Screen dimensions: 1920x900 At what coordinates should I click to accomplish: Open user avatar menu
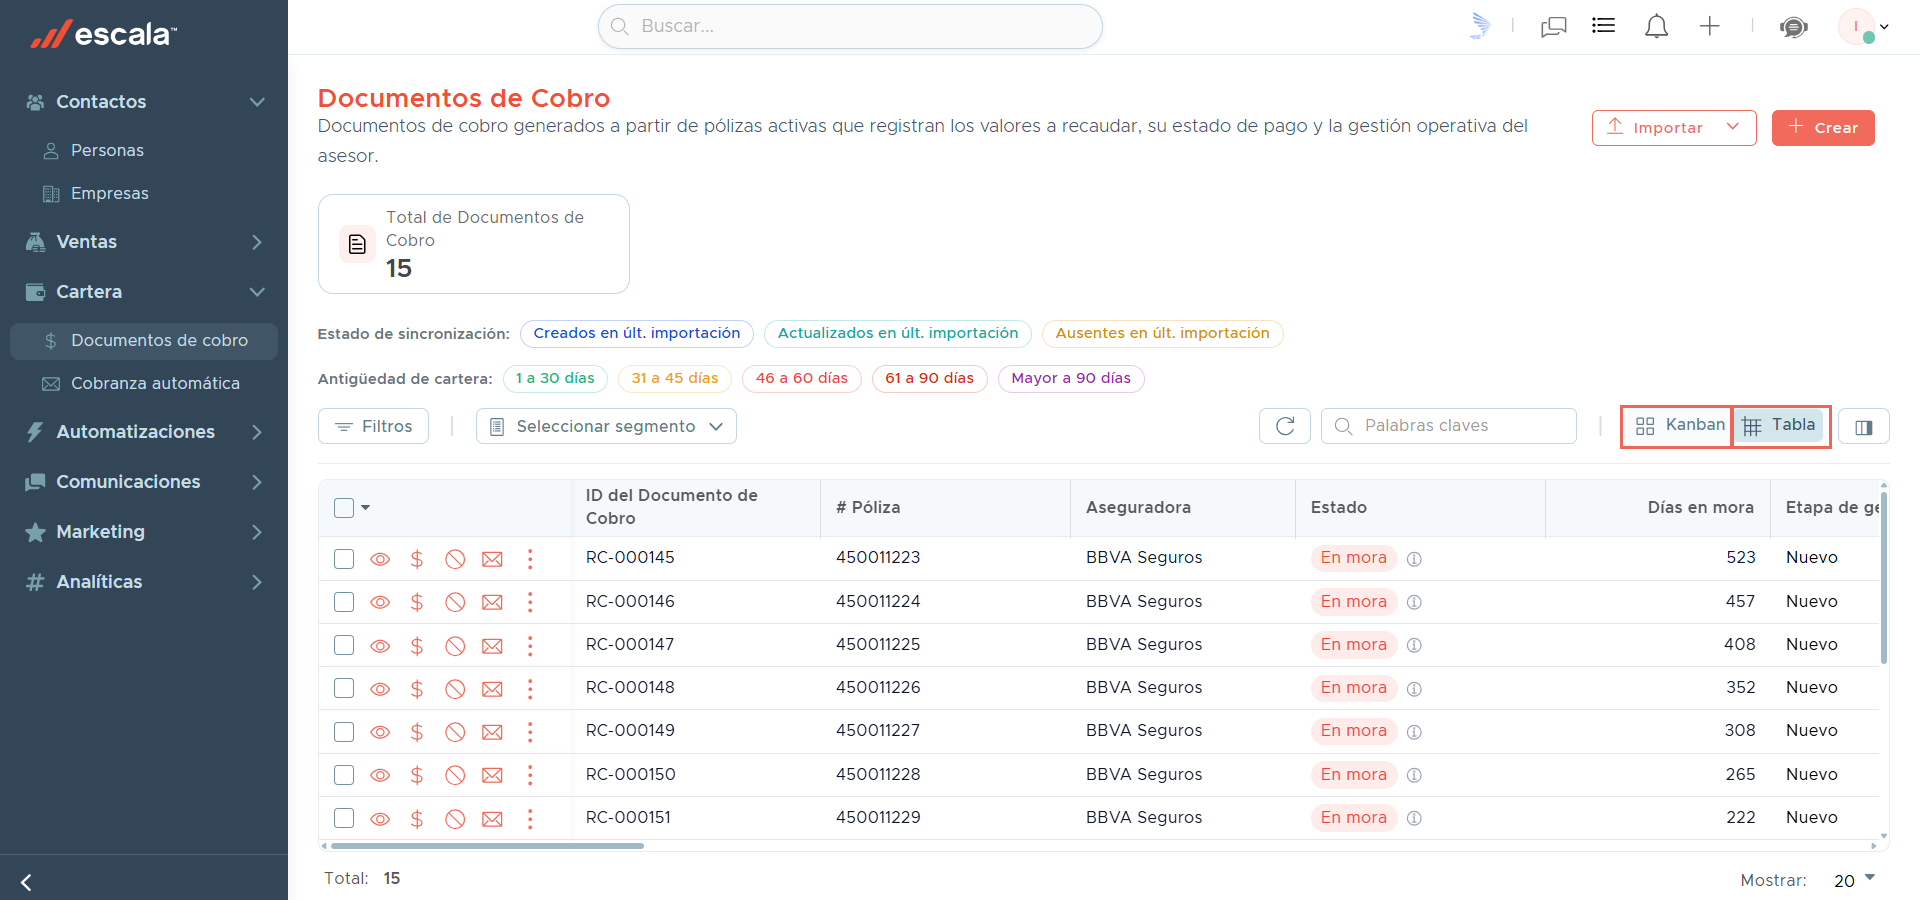[x=1863, y=27]
